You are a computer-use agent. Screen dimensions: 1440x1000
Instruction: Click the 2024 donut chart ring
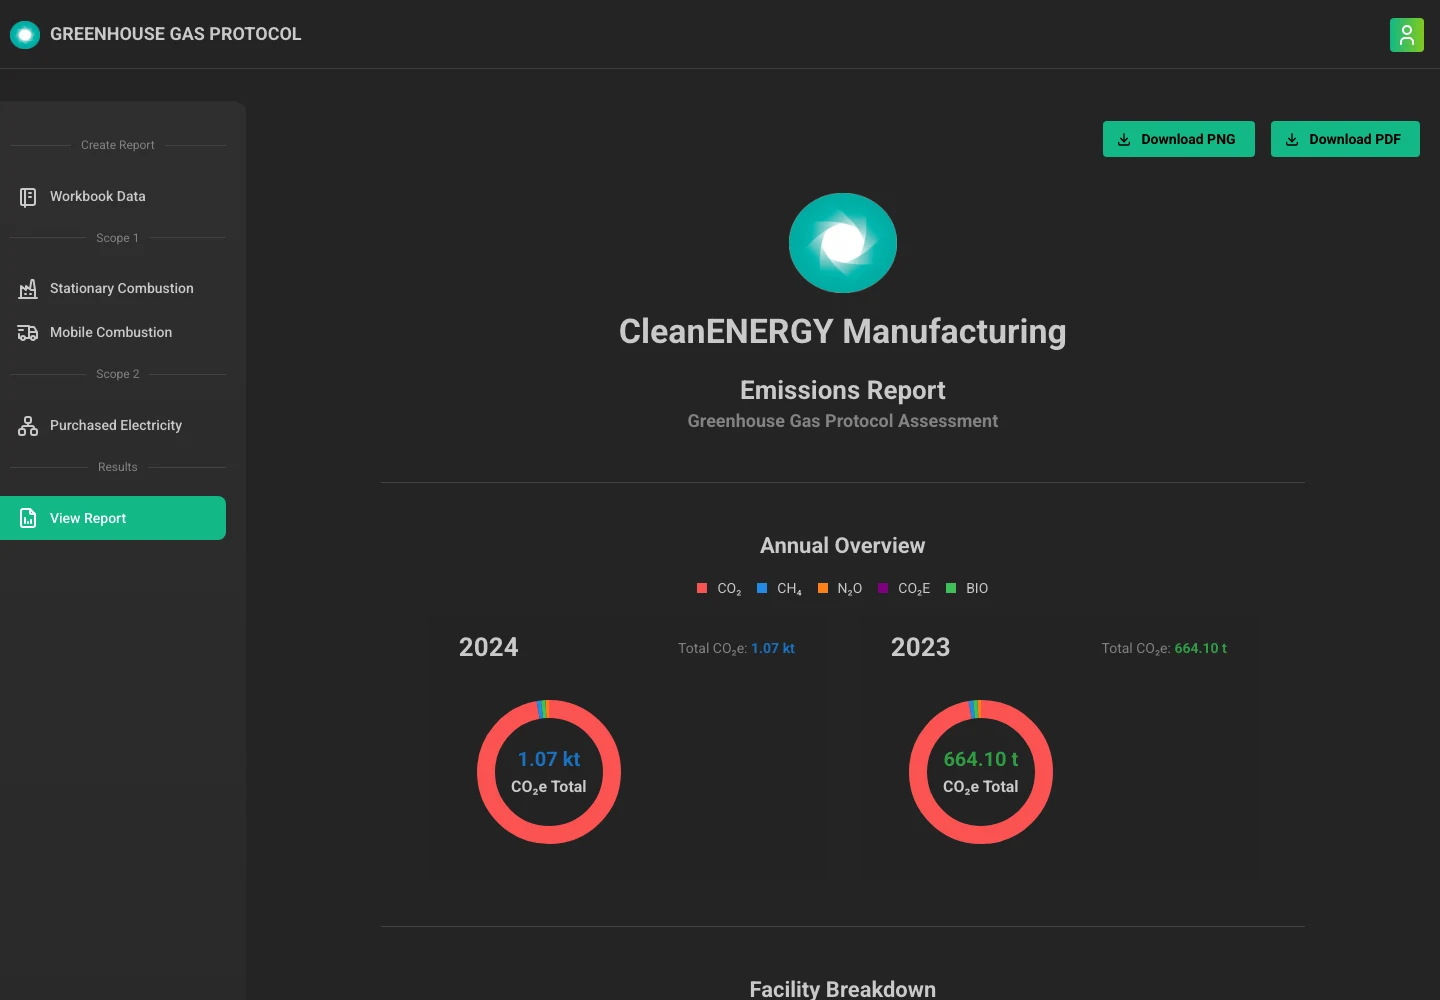(x=549, y=834)
